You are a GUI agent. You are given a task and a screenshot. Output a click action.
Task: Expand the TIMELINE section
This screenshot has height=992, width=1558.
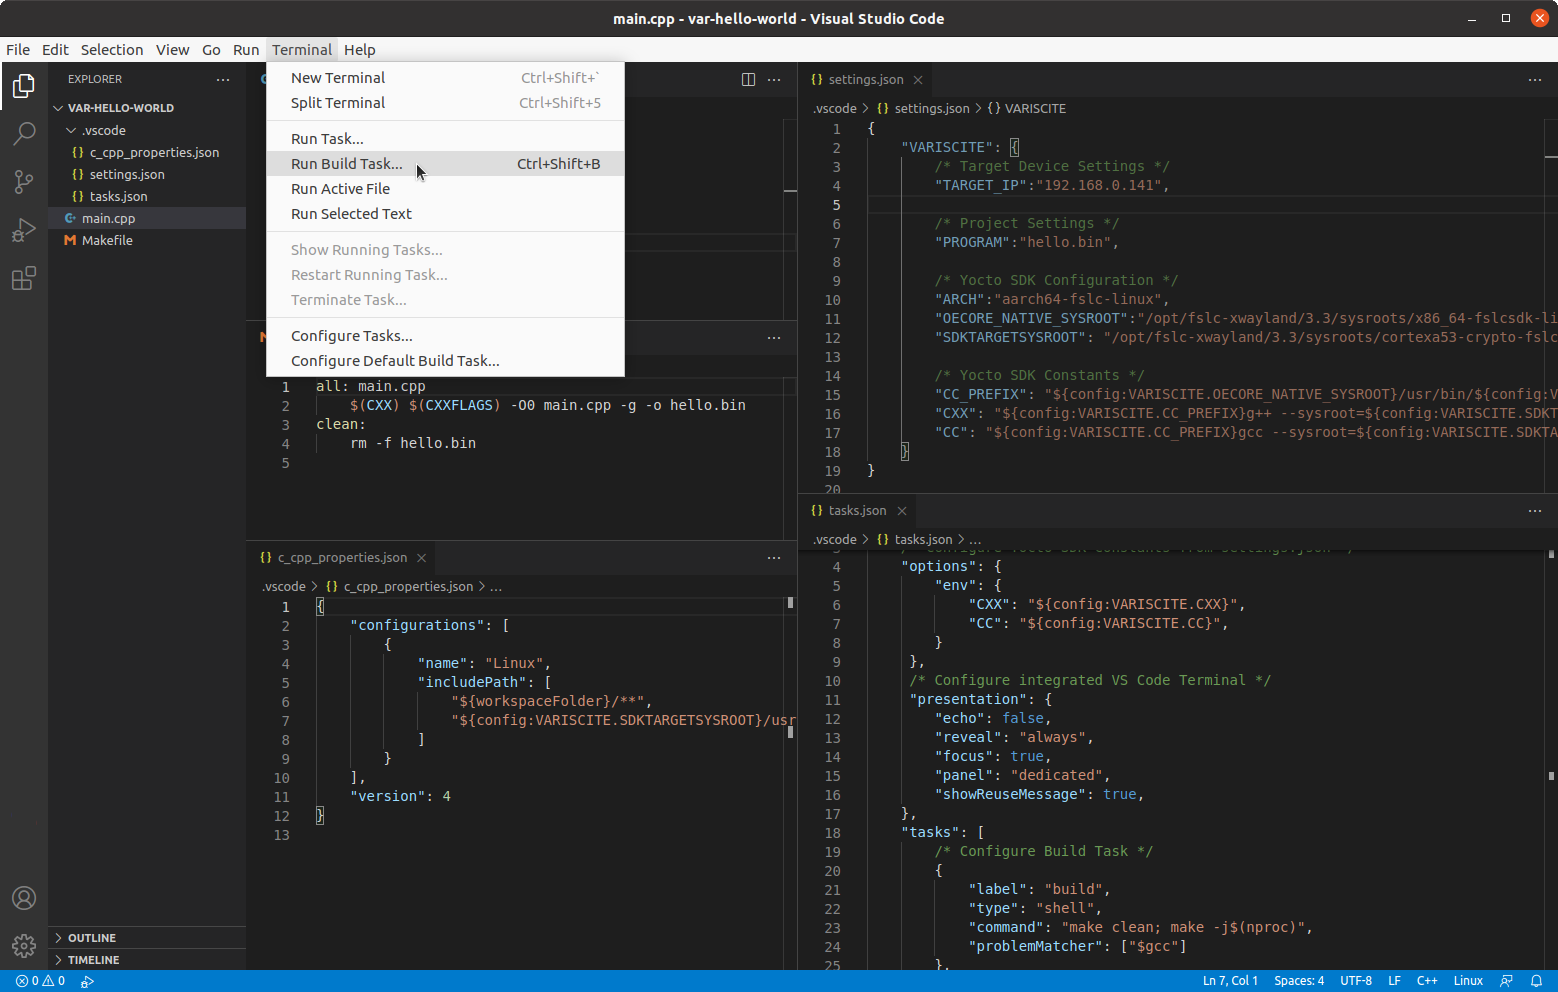[147, 960]
